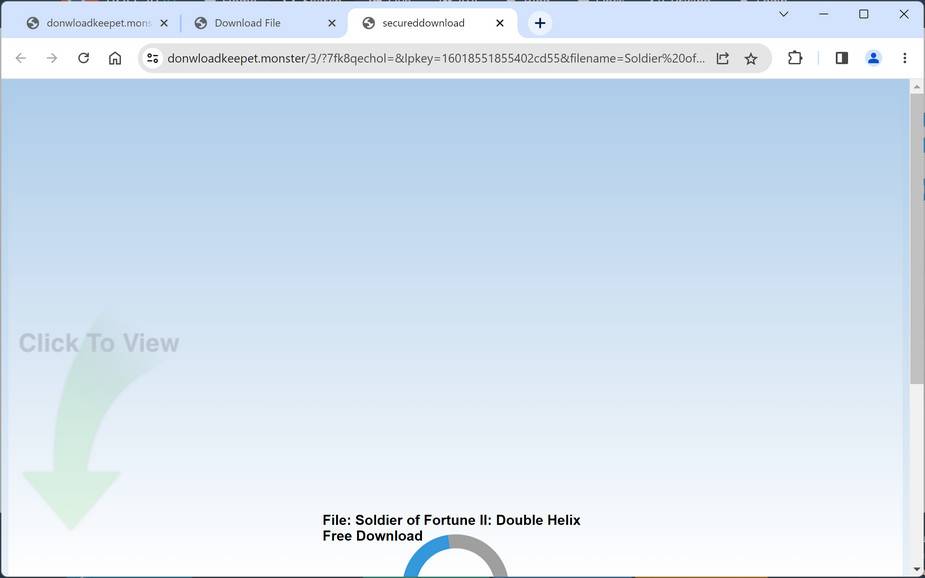The height and width of the screenshot is (578, 925).
Task: Open a new tab with plus button
Action: click(x=540, y=23)
